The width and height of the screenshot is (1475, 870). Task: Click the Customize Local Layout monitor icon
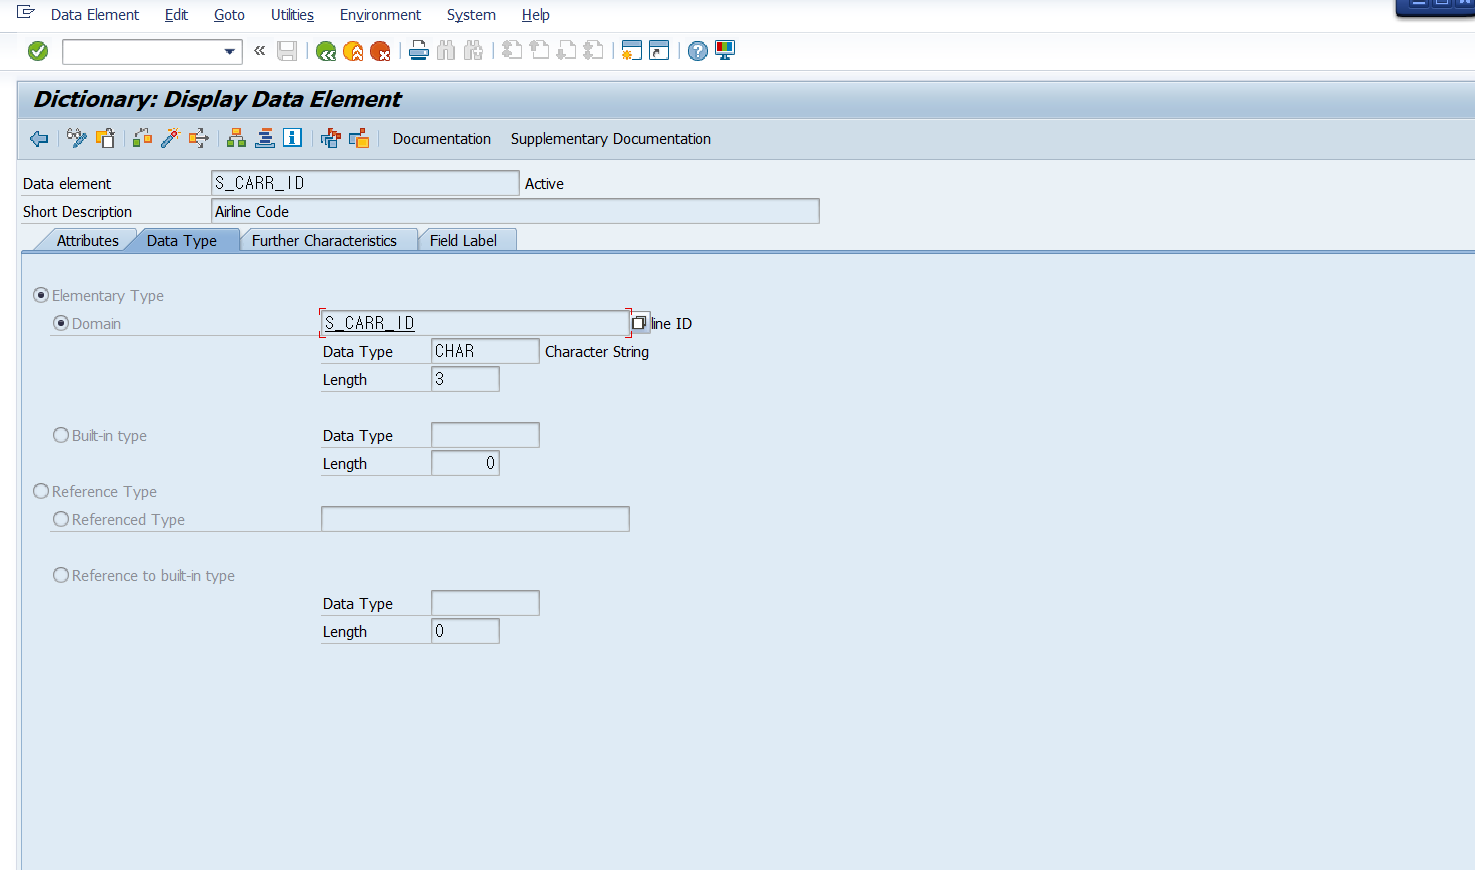pyautogui.click(x=725, y=51)
